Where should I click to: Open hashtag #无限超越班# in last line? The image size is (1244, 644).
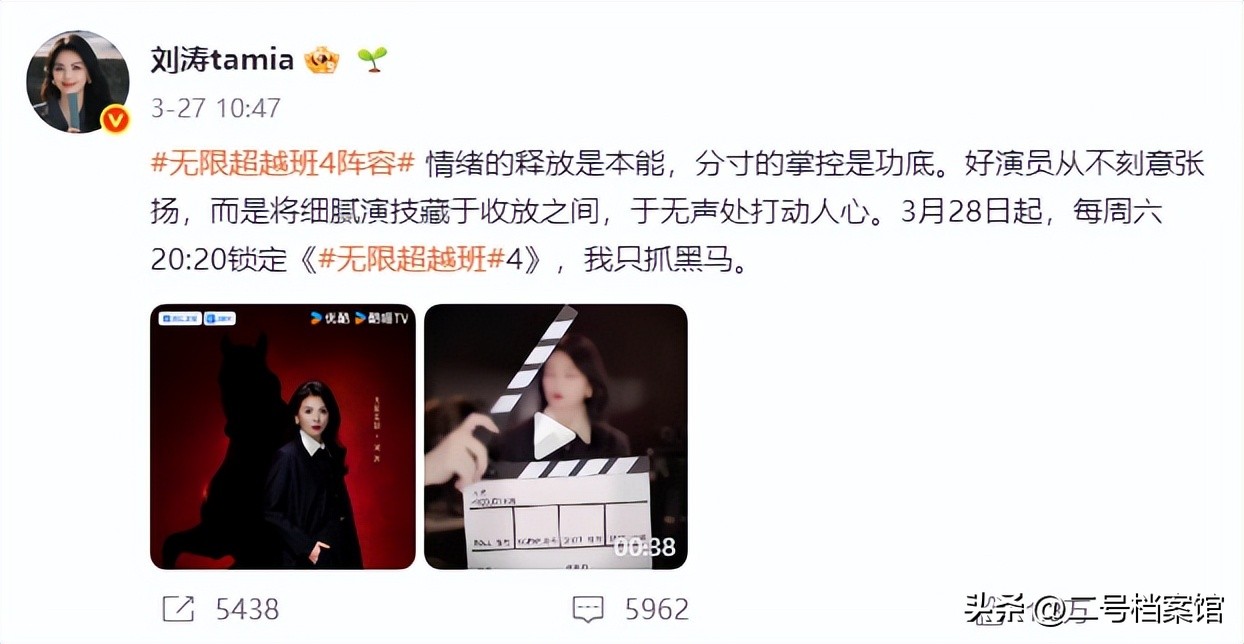coord(410,260)
